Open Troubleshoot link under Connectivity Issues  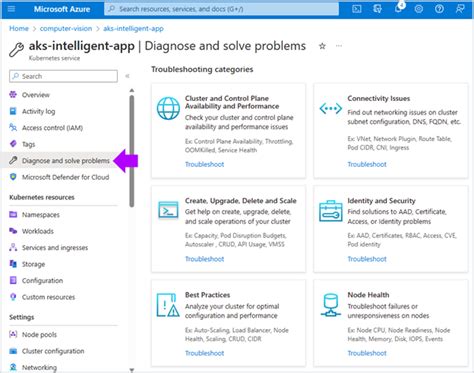pos(367,164)
